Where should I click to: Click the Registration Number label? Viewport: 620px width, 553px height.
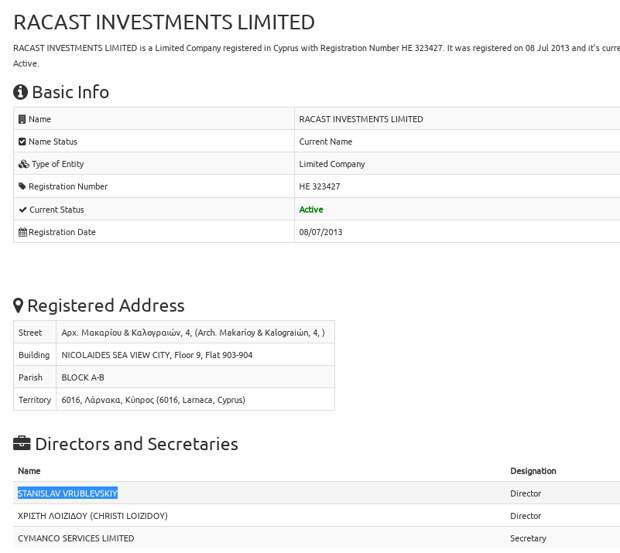coord(68,187)
